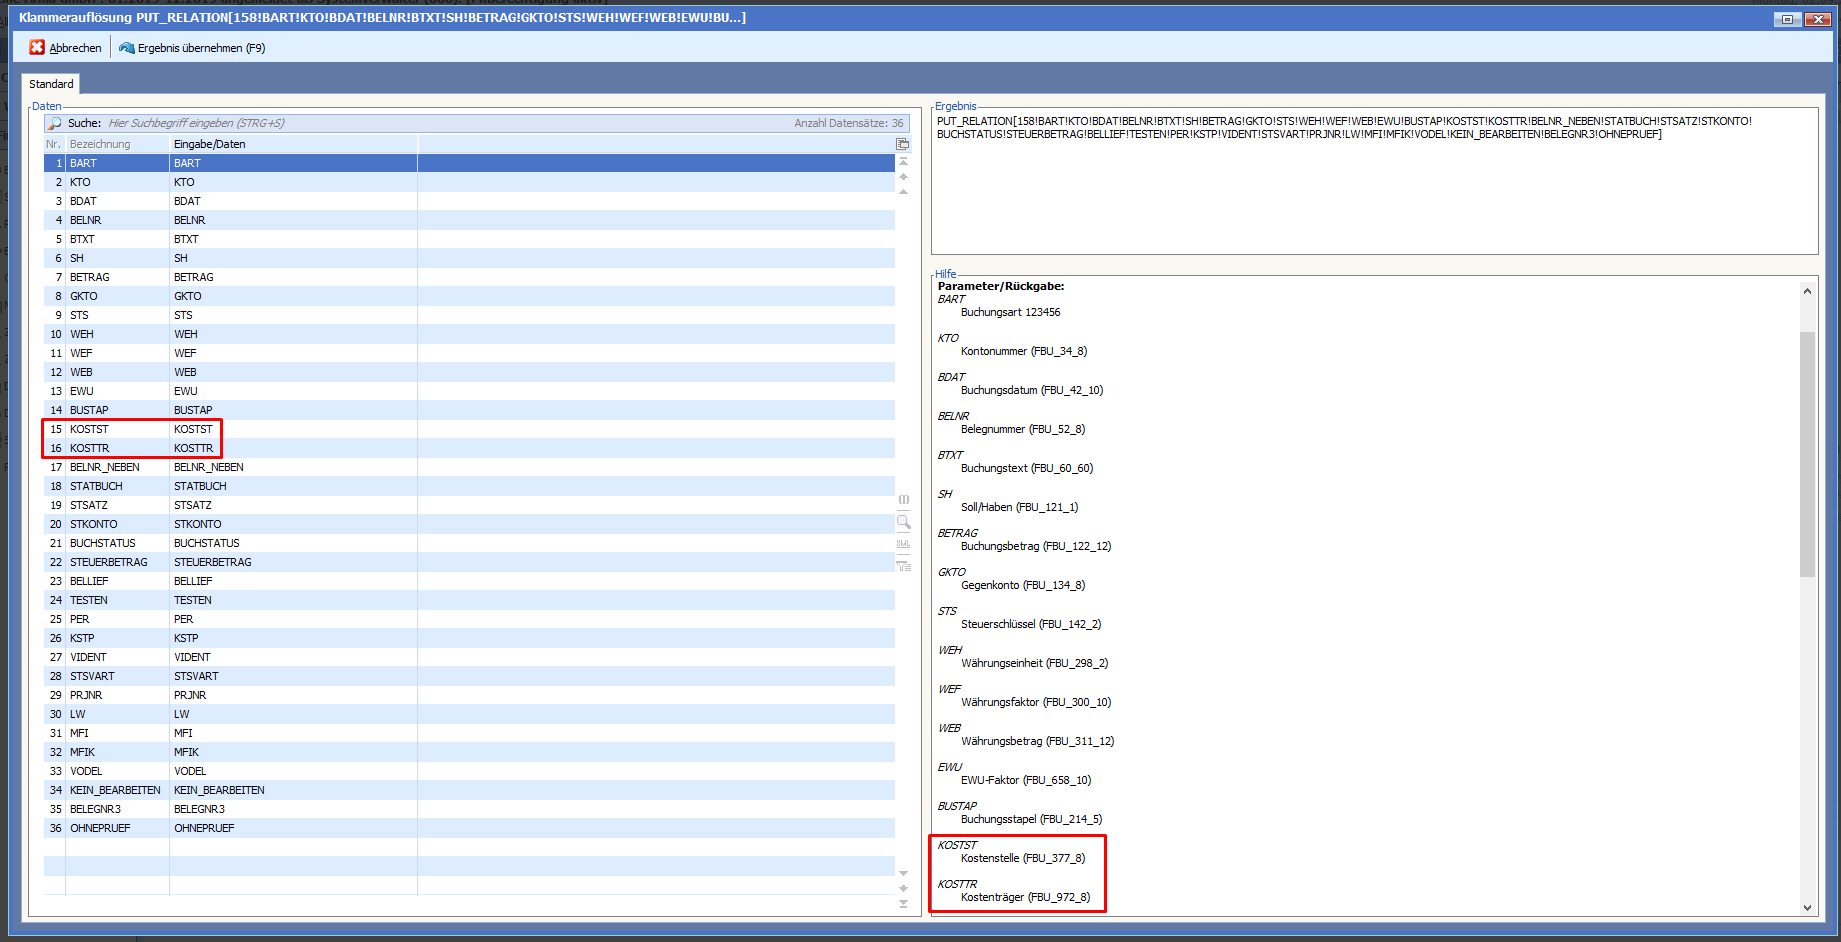This screenshot has width=1841, height=942.
Task: Click the brackets icon beside the table
Action: tap(903, 499)
